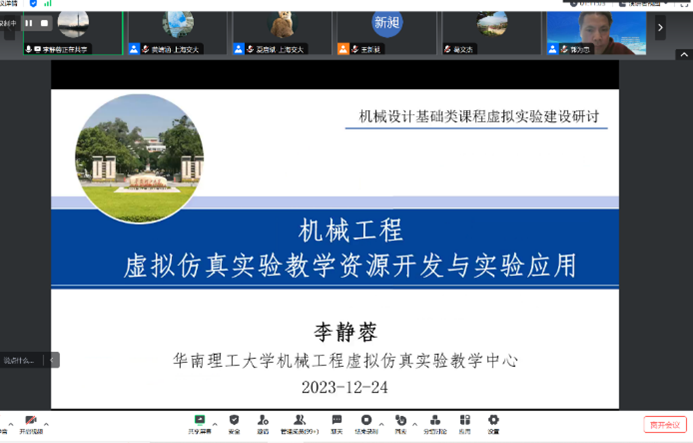Expand share screen options arrow
Viewport: 693px width, 443px height.
(215, 421)
